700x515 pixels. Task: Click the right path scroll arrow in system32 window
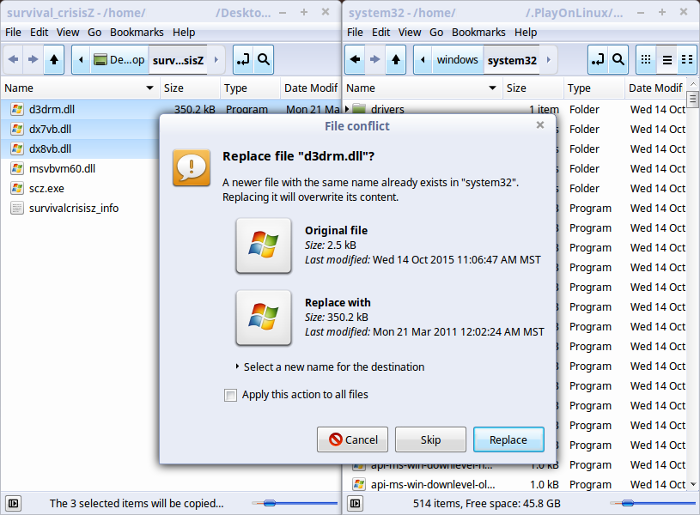[549, 59]
